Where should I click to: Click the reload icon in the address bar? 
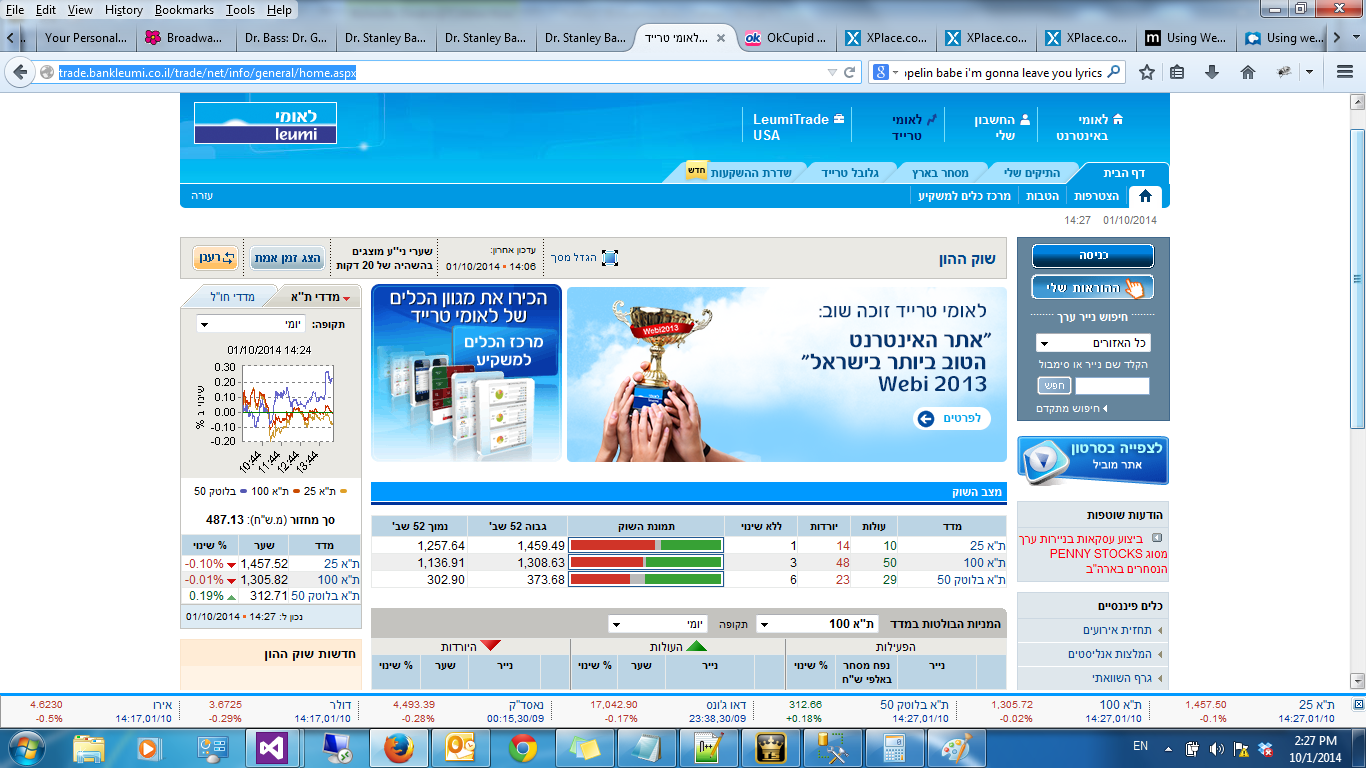[x=851, y=72]
